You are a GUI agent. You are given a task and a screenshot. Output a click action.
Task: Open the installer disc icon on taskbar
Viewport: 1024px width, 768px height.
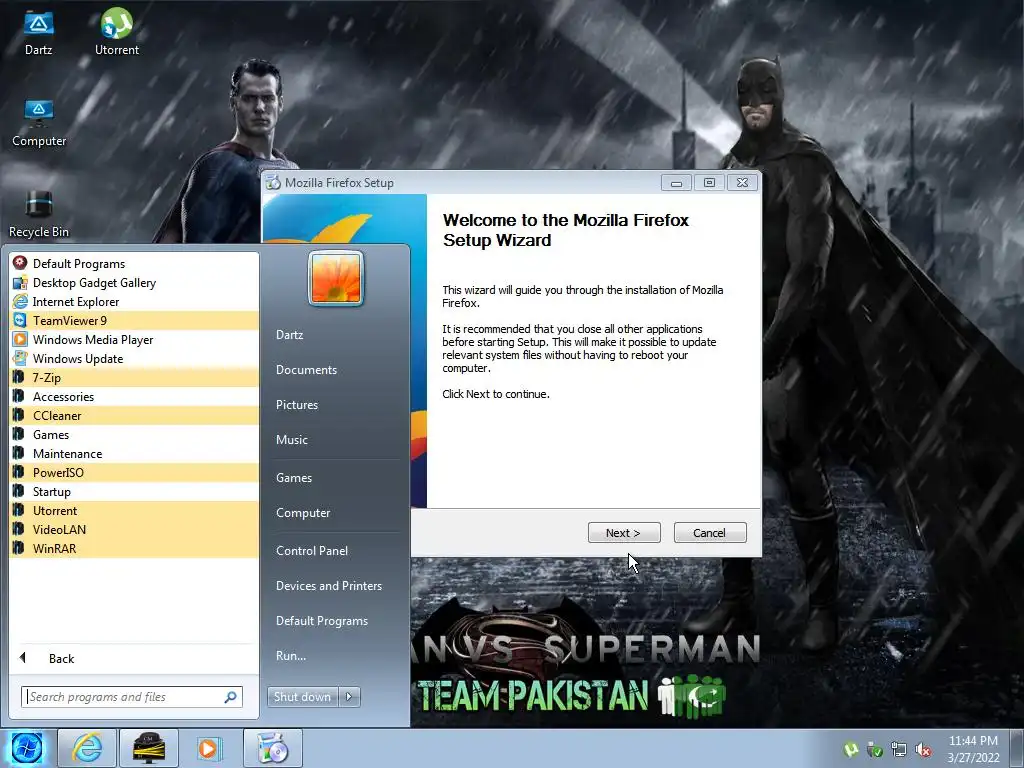[x=273, y=748]
